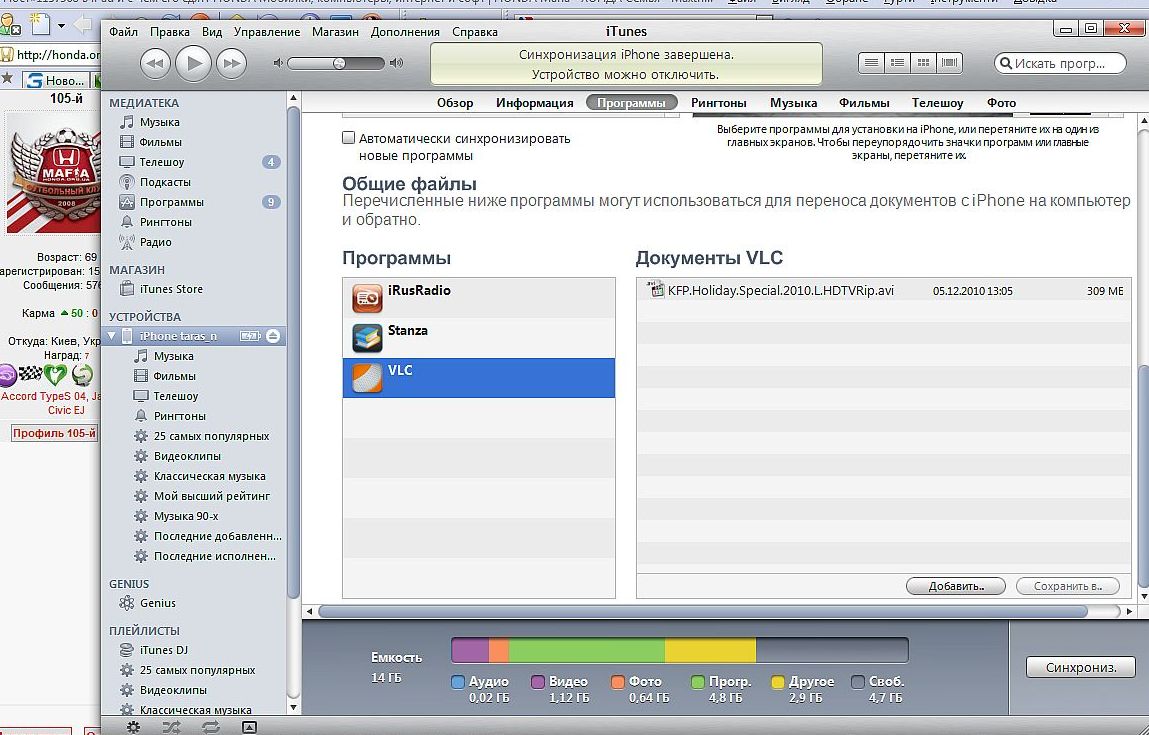Switch to grid view icon
The image size is (1149, 735).
[x=923, y=63]
